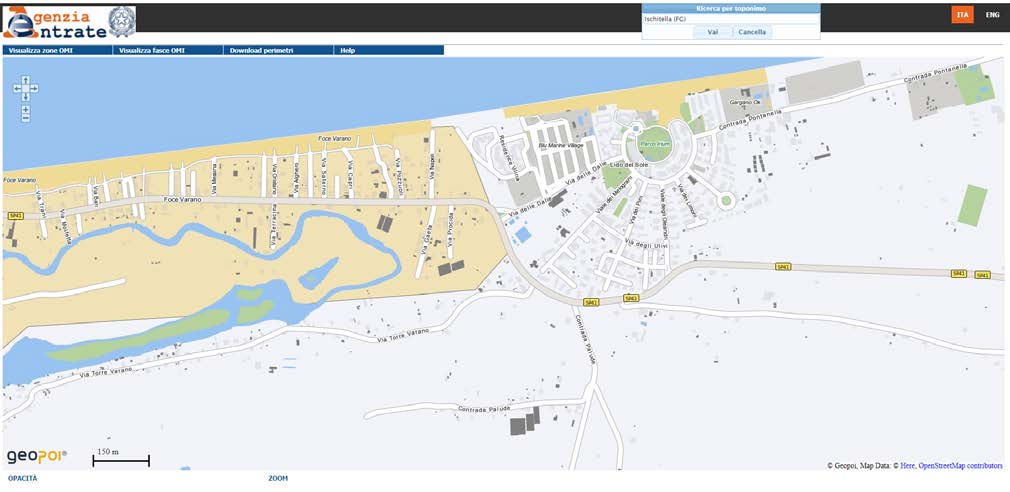Zoom out with the minus button

pos(25,118)
